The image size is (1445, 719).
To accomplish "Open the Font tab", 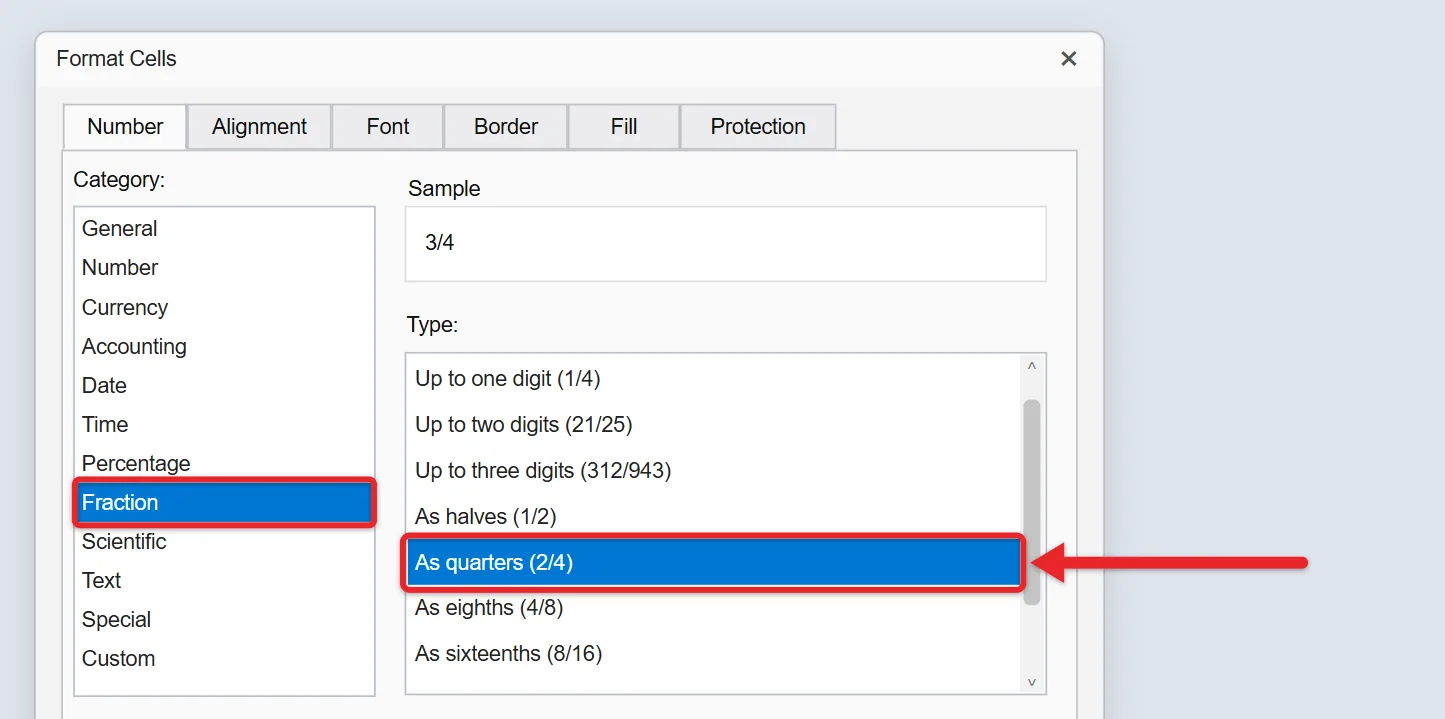I will tap(387, 127).
